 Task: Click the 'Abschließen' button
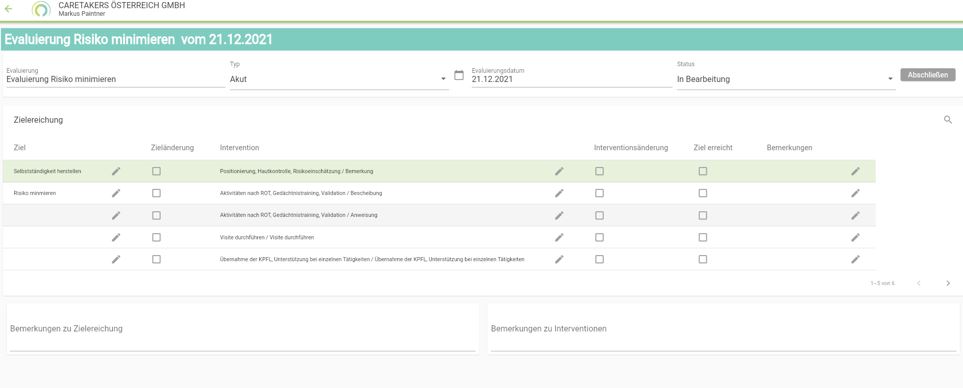(927, 75)
